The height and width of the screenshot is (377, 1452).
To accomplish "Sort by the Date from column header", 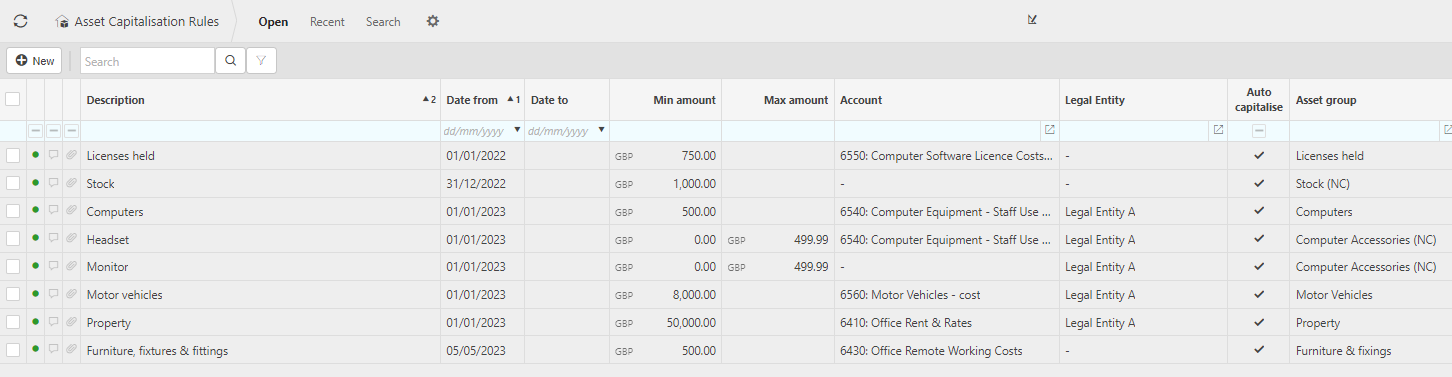I will click(483, 100).
